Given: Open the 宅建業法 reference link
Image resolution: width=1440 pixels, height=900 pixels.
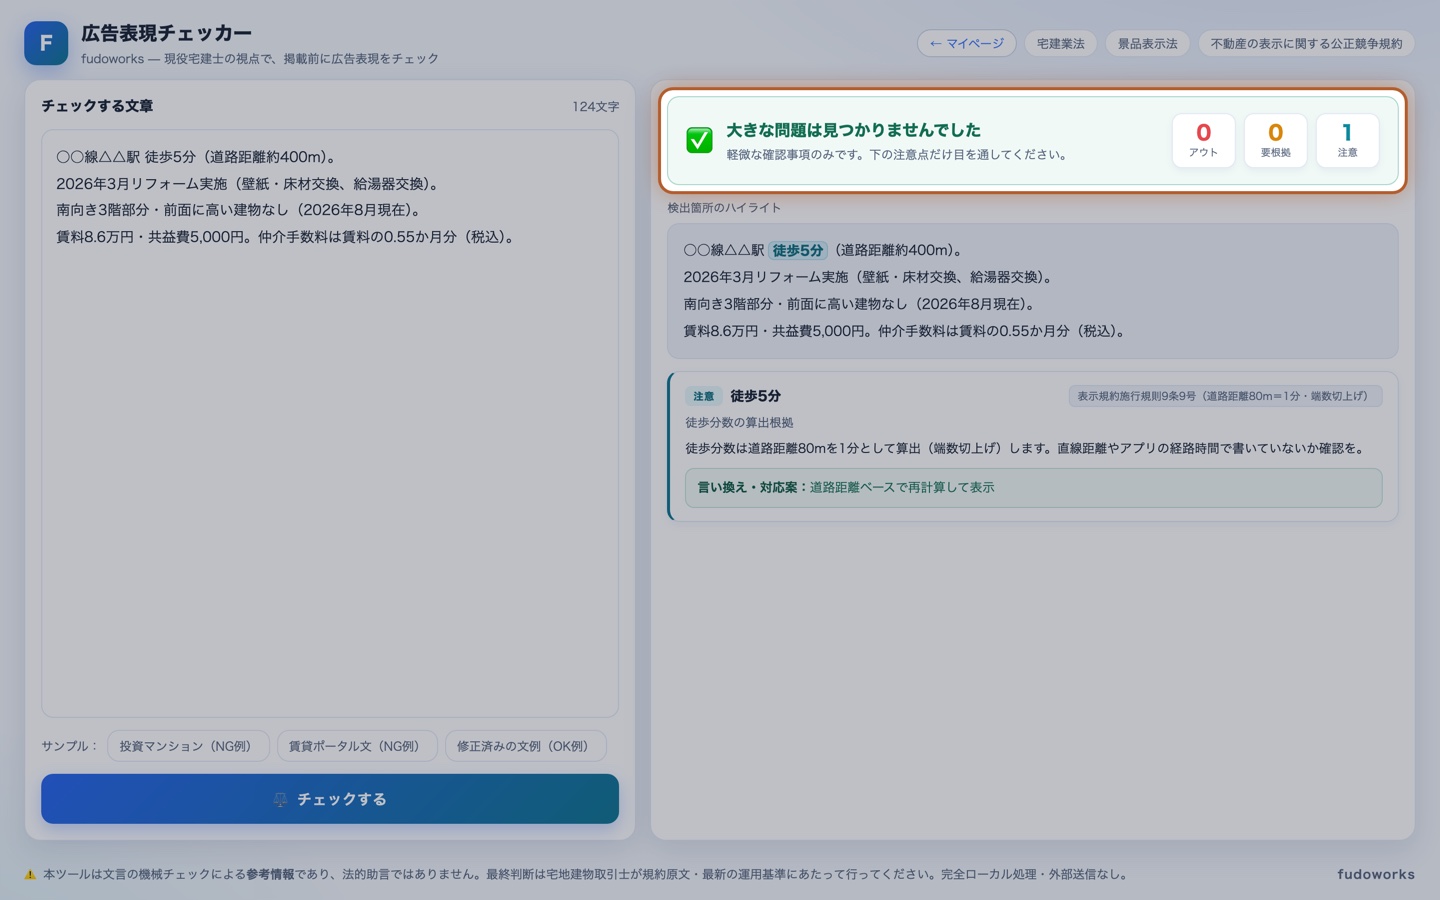Looking at the screenshot, I should coord(1061,43).
